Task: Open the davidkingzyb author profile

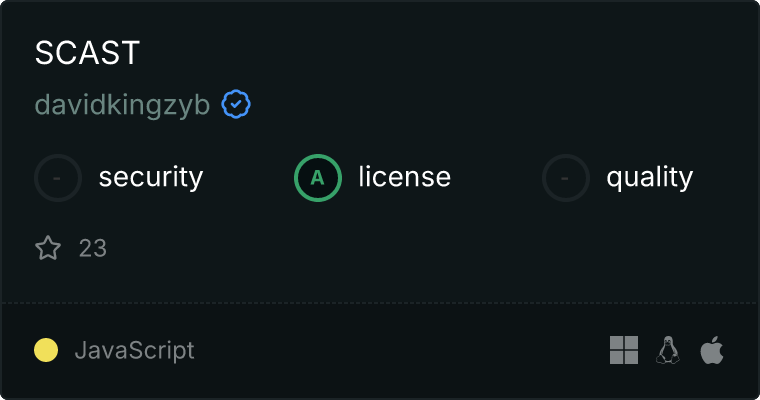Action: [122, 105]
